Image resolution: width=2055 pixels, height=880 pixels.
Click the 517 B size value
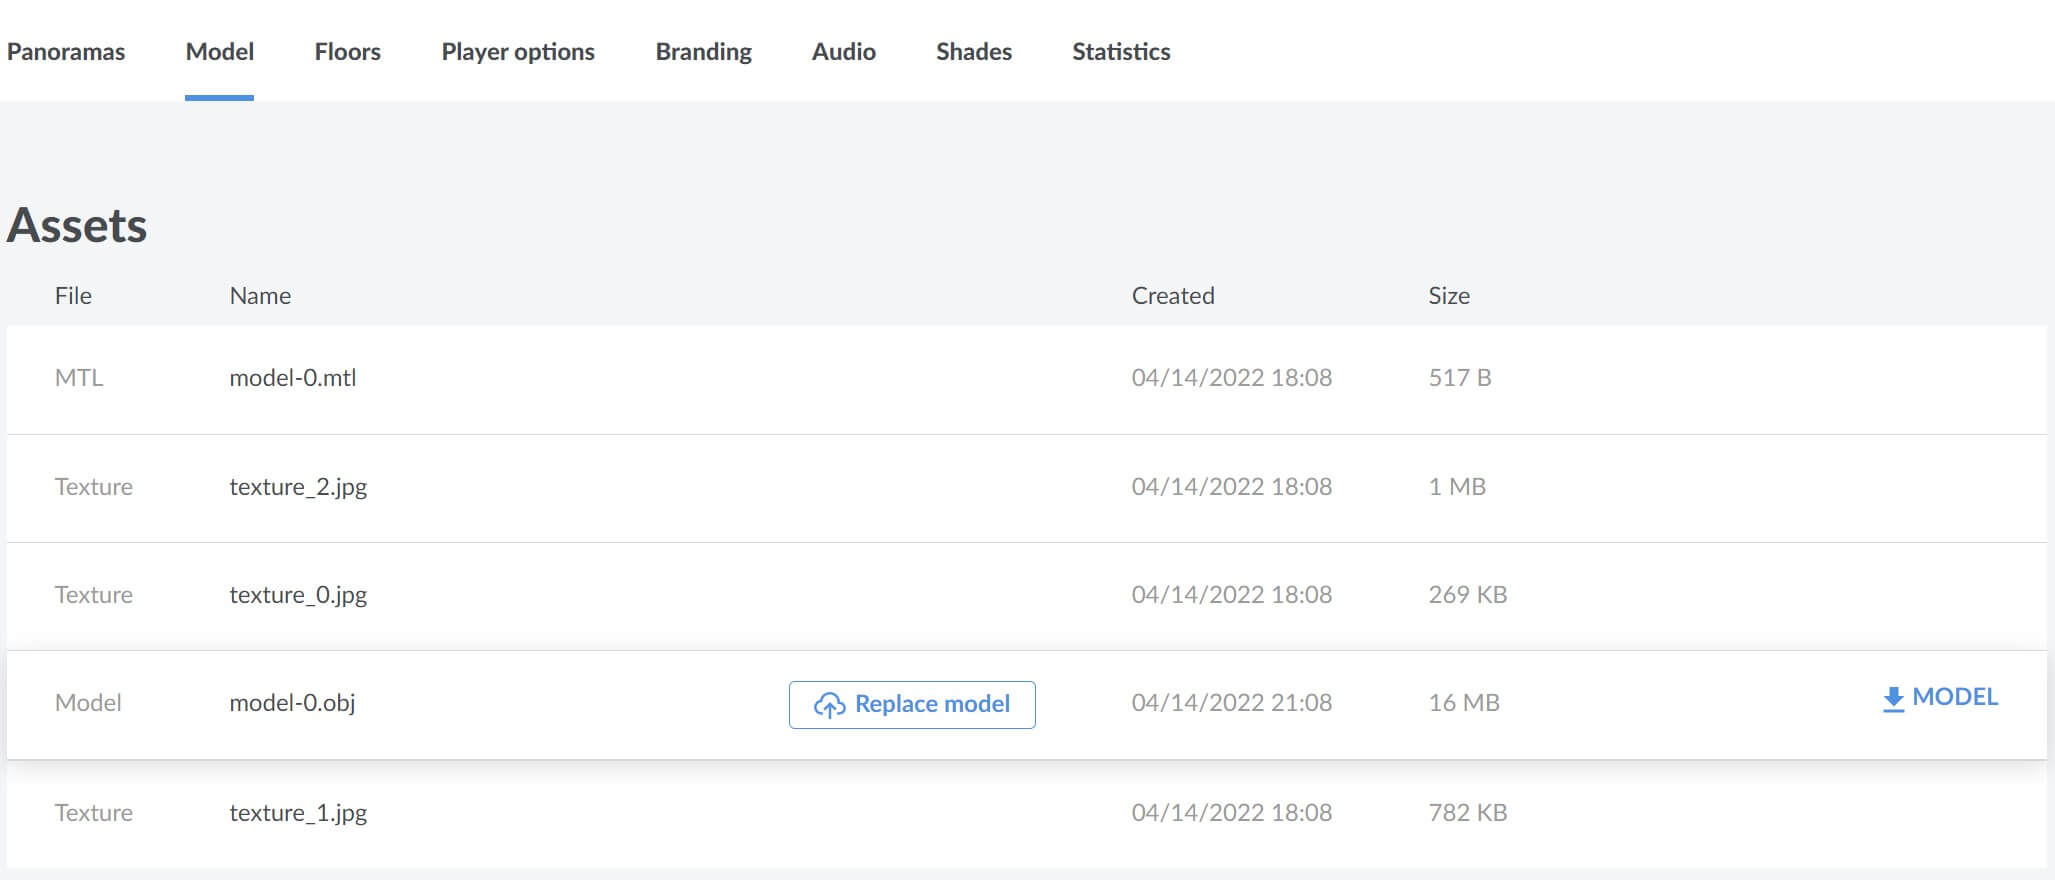pos(1460,378)
